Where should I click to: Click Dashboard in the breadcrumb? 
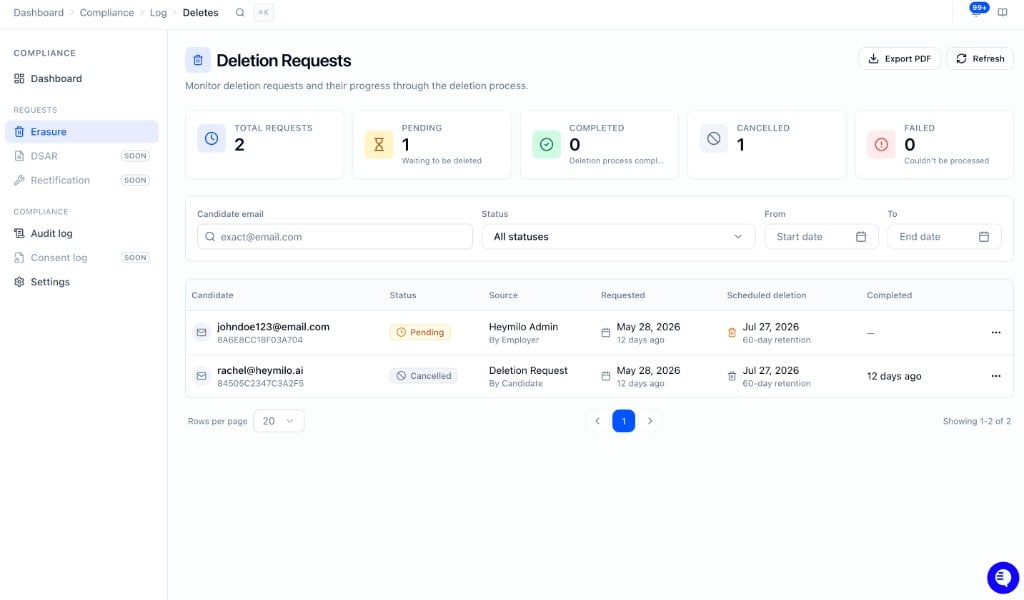click(39, 12)
